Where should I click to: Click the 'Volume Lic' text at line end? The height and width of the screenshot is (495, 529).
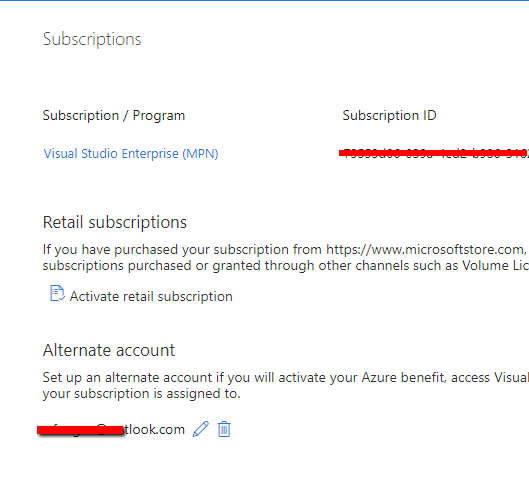[495, 266]
